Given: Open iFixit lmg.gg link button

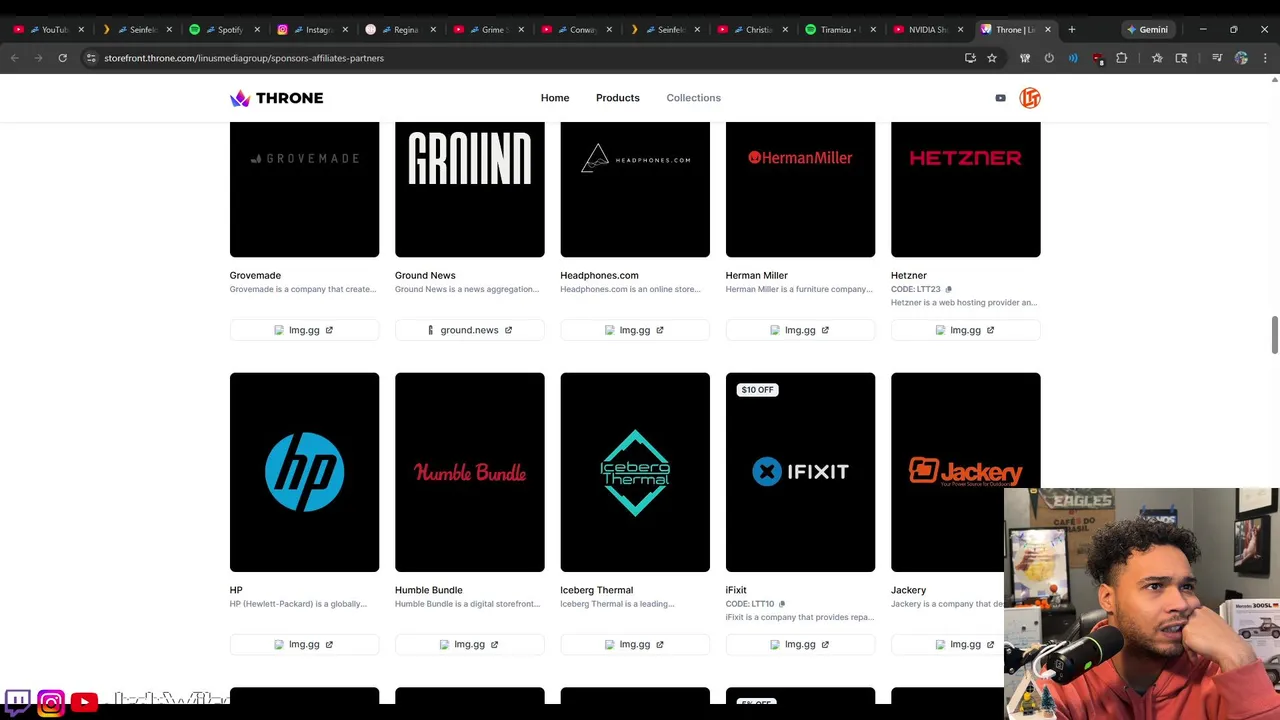Looking at the screenshot, I should click(x=800, y=645).
